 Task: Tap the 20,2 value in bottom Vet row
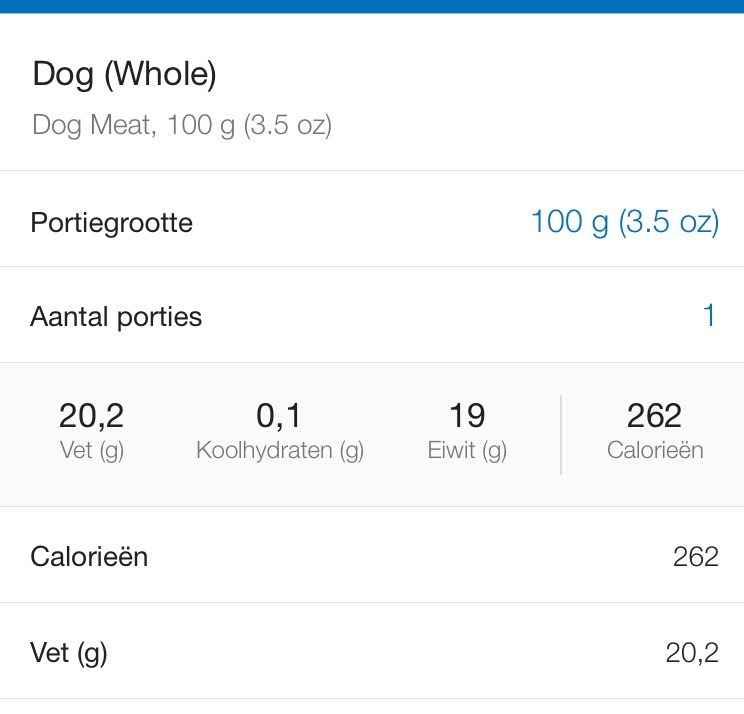click(692, 654)
